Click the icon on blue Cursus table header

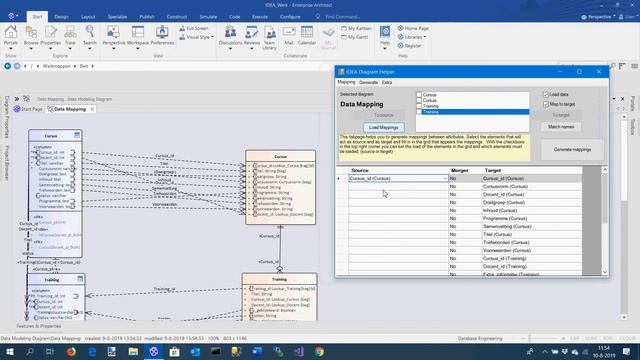coord(77,135)
